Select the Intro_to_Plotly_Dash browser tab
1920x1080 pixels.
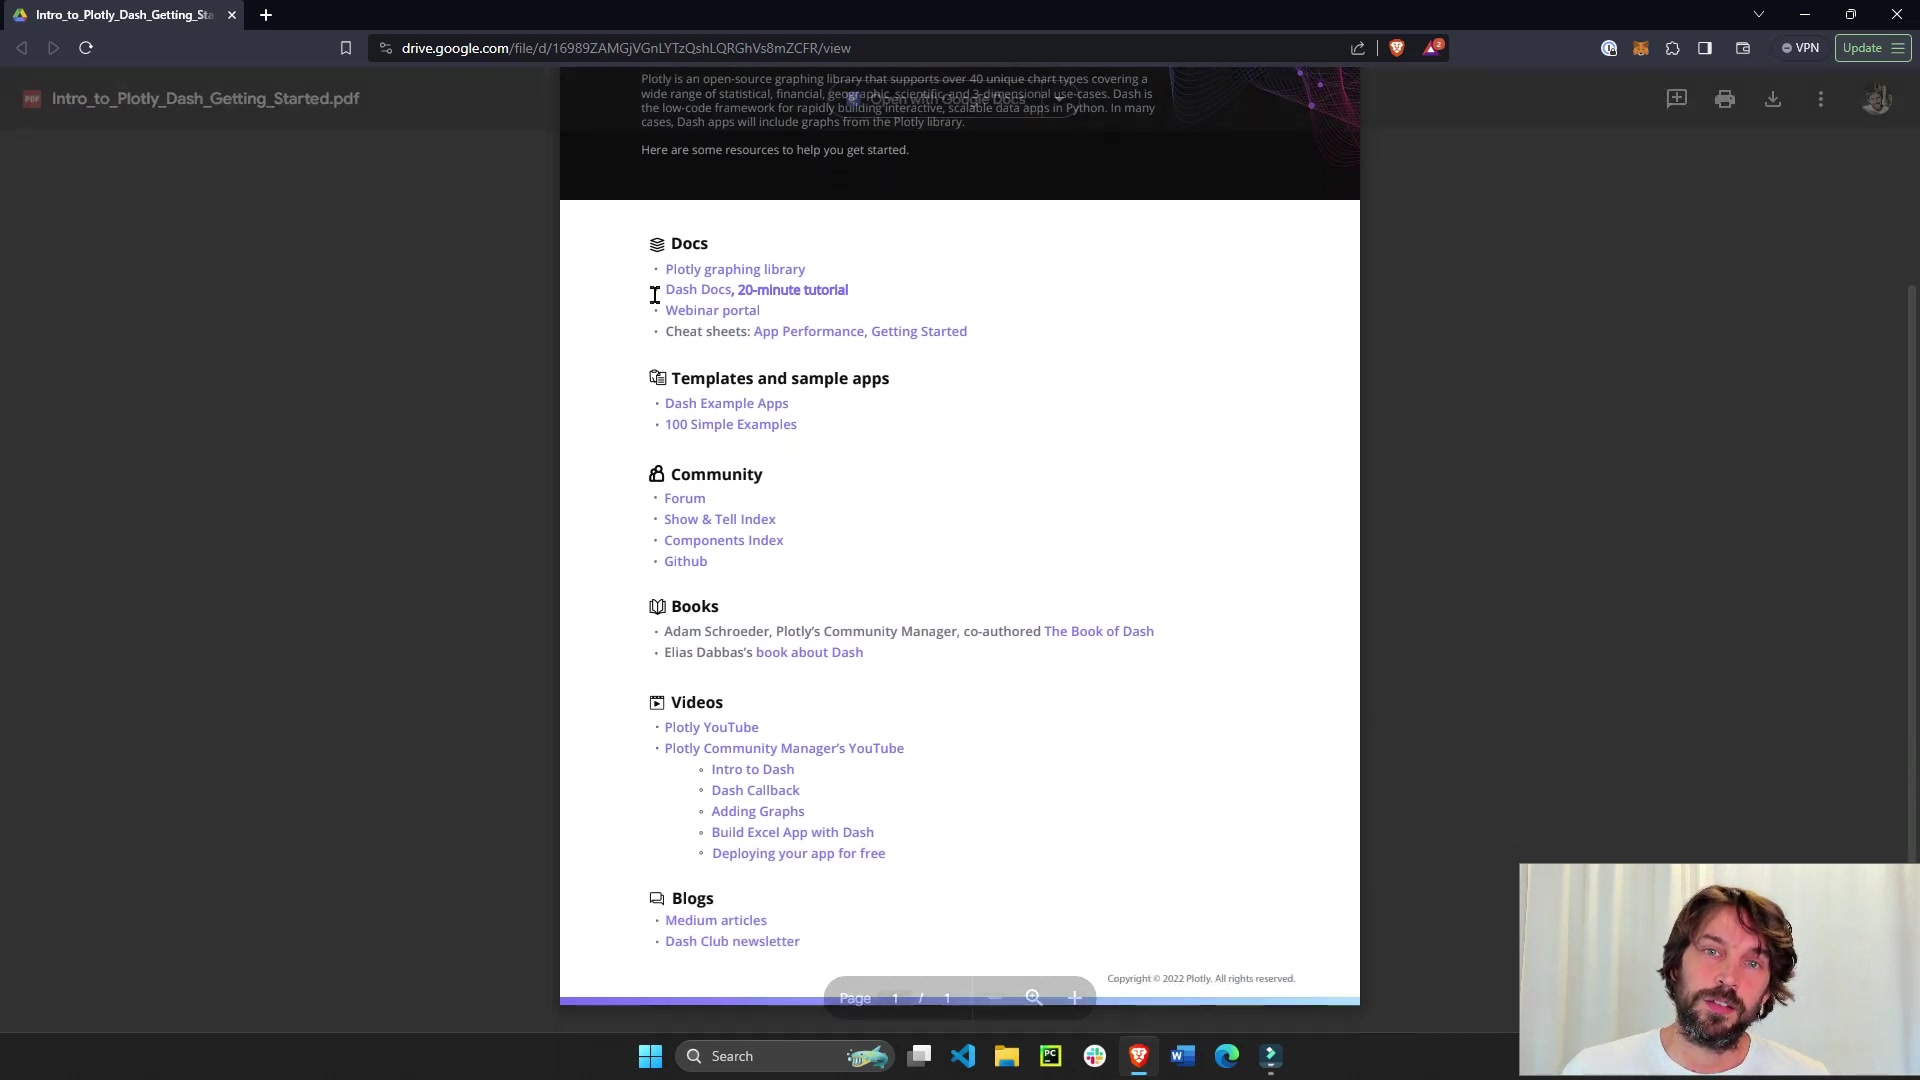[124, 15]
